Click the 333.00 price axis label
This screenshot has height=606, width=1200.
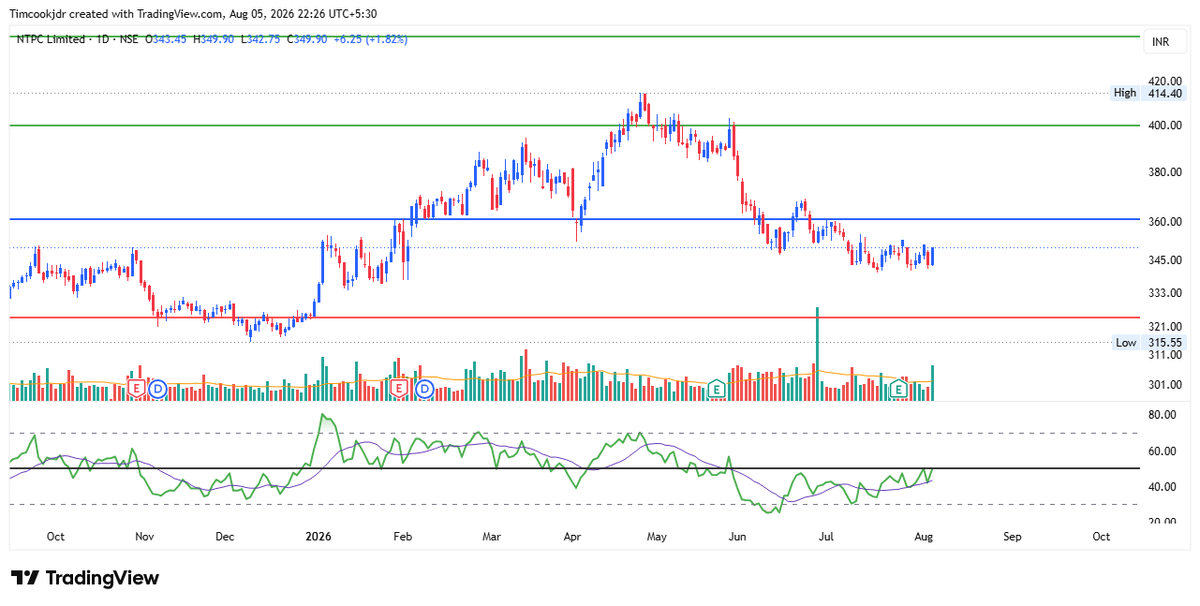click(x=1166, y=293)
